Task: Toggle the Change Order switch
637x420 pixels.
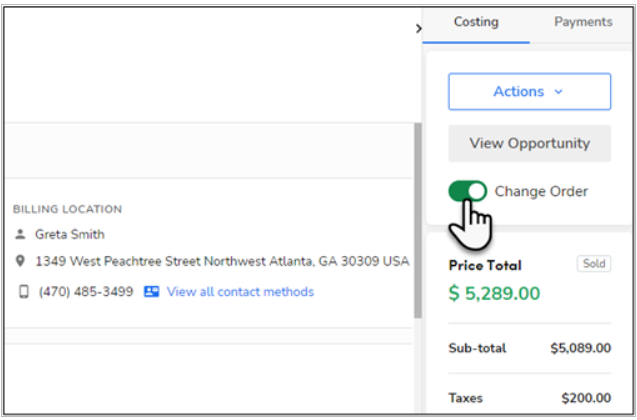Action: pyautogui.click(x=468, y=191)
